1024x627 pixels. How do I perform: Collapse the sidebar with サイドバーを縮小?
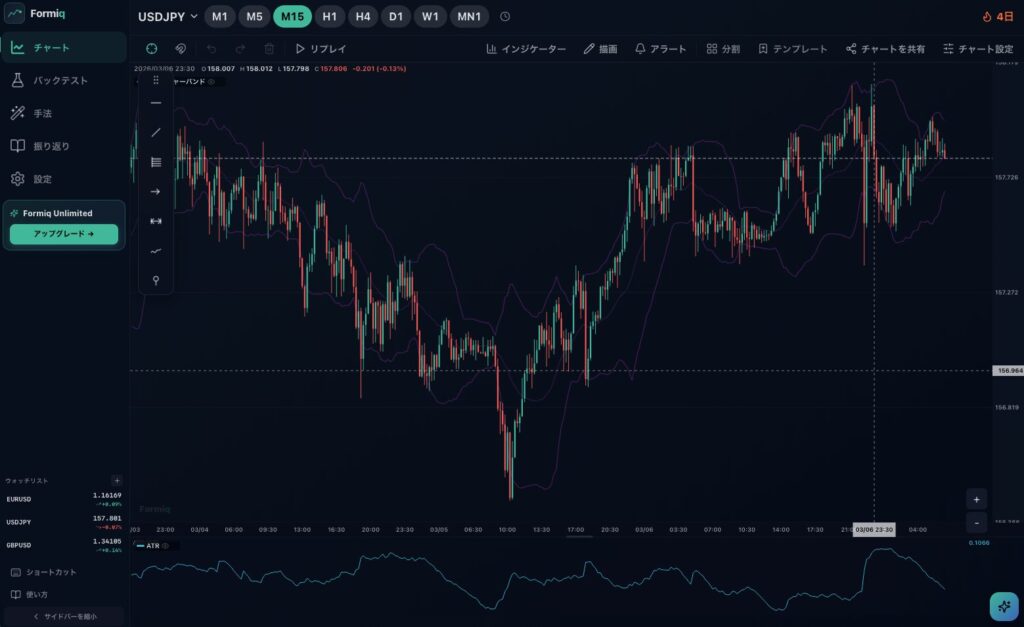pyautogui.click(x=64, y=616)
